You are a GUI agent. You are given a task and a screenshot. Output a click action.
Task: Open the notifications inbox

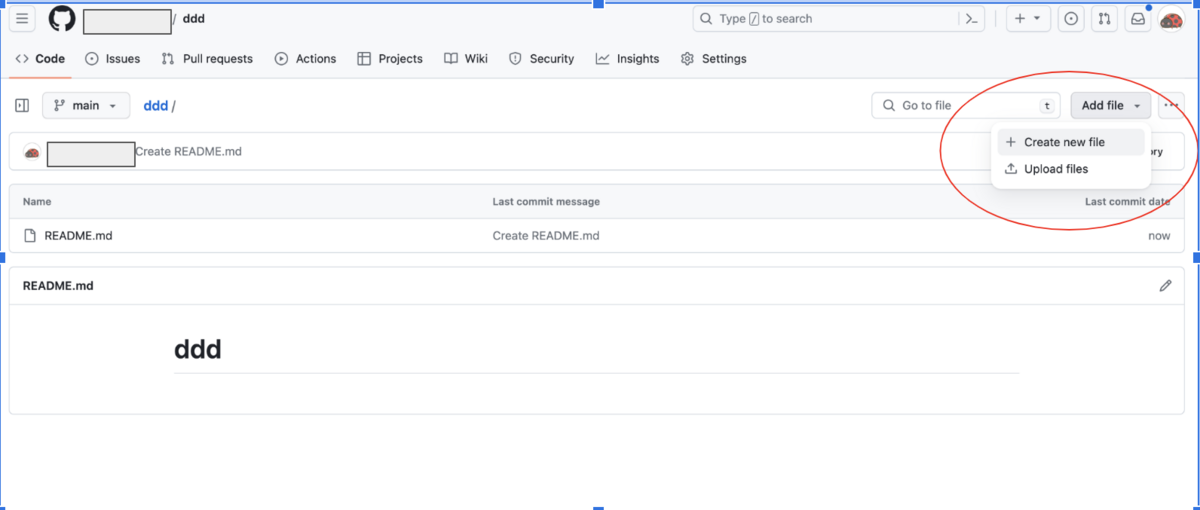click(1138, 19)
